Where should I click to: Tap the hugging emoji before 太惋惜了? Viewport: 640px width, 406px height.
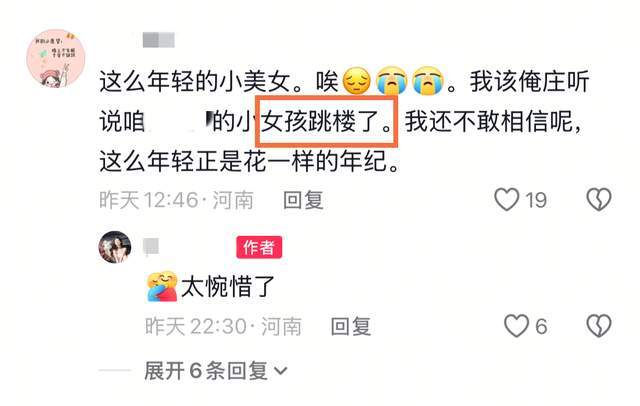click(x=162, y=286)
